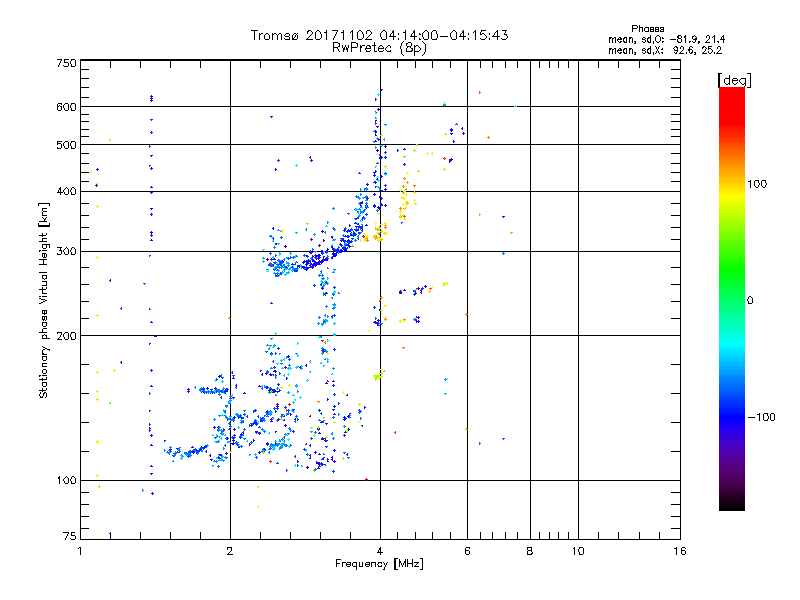The image size is (800, 600).
Task: Click the 'Phases' heading text
Action: (647, 29)
